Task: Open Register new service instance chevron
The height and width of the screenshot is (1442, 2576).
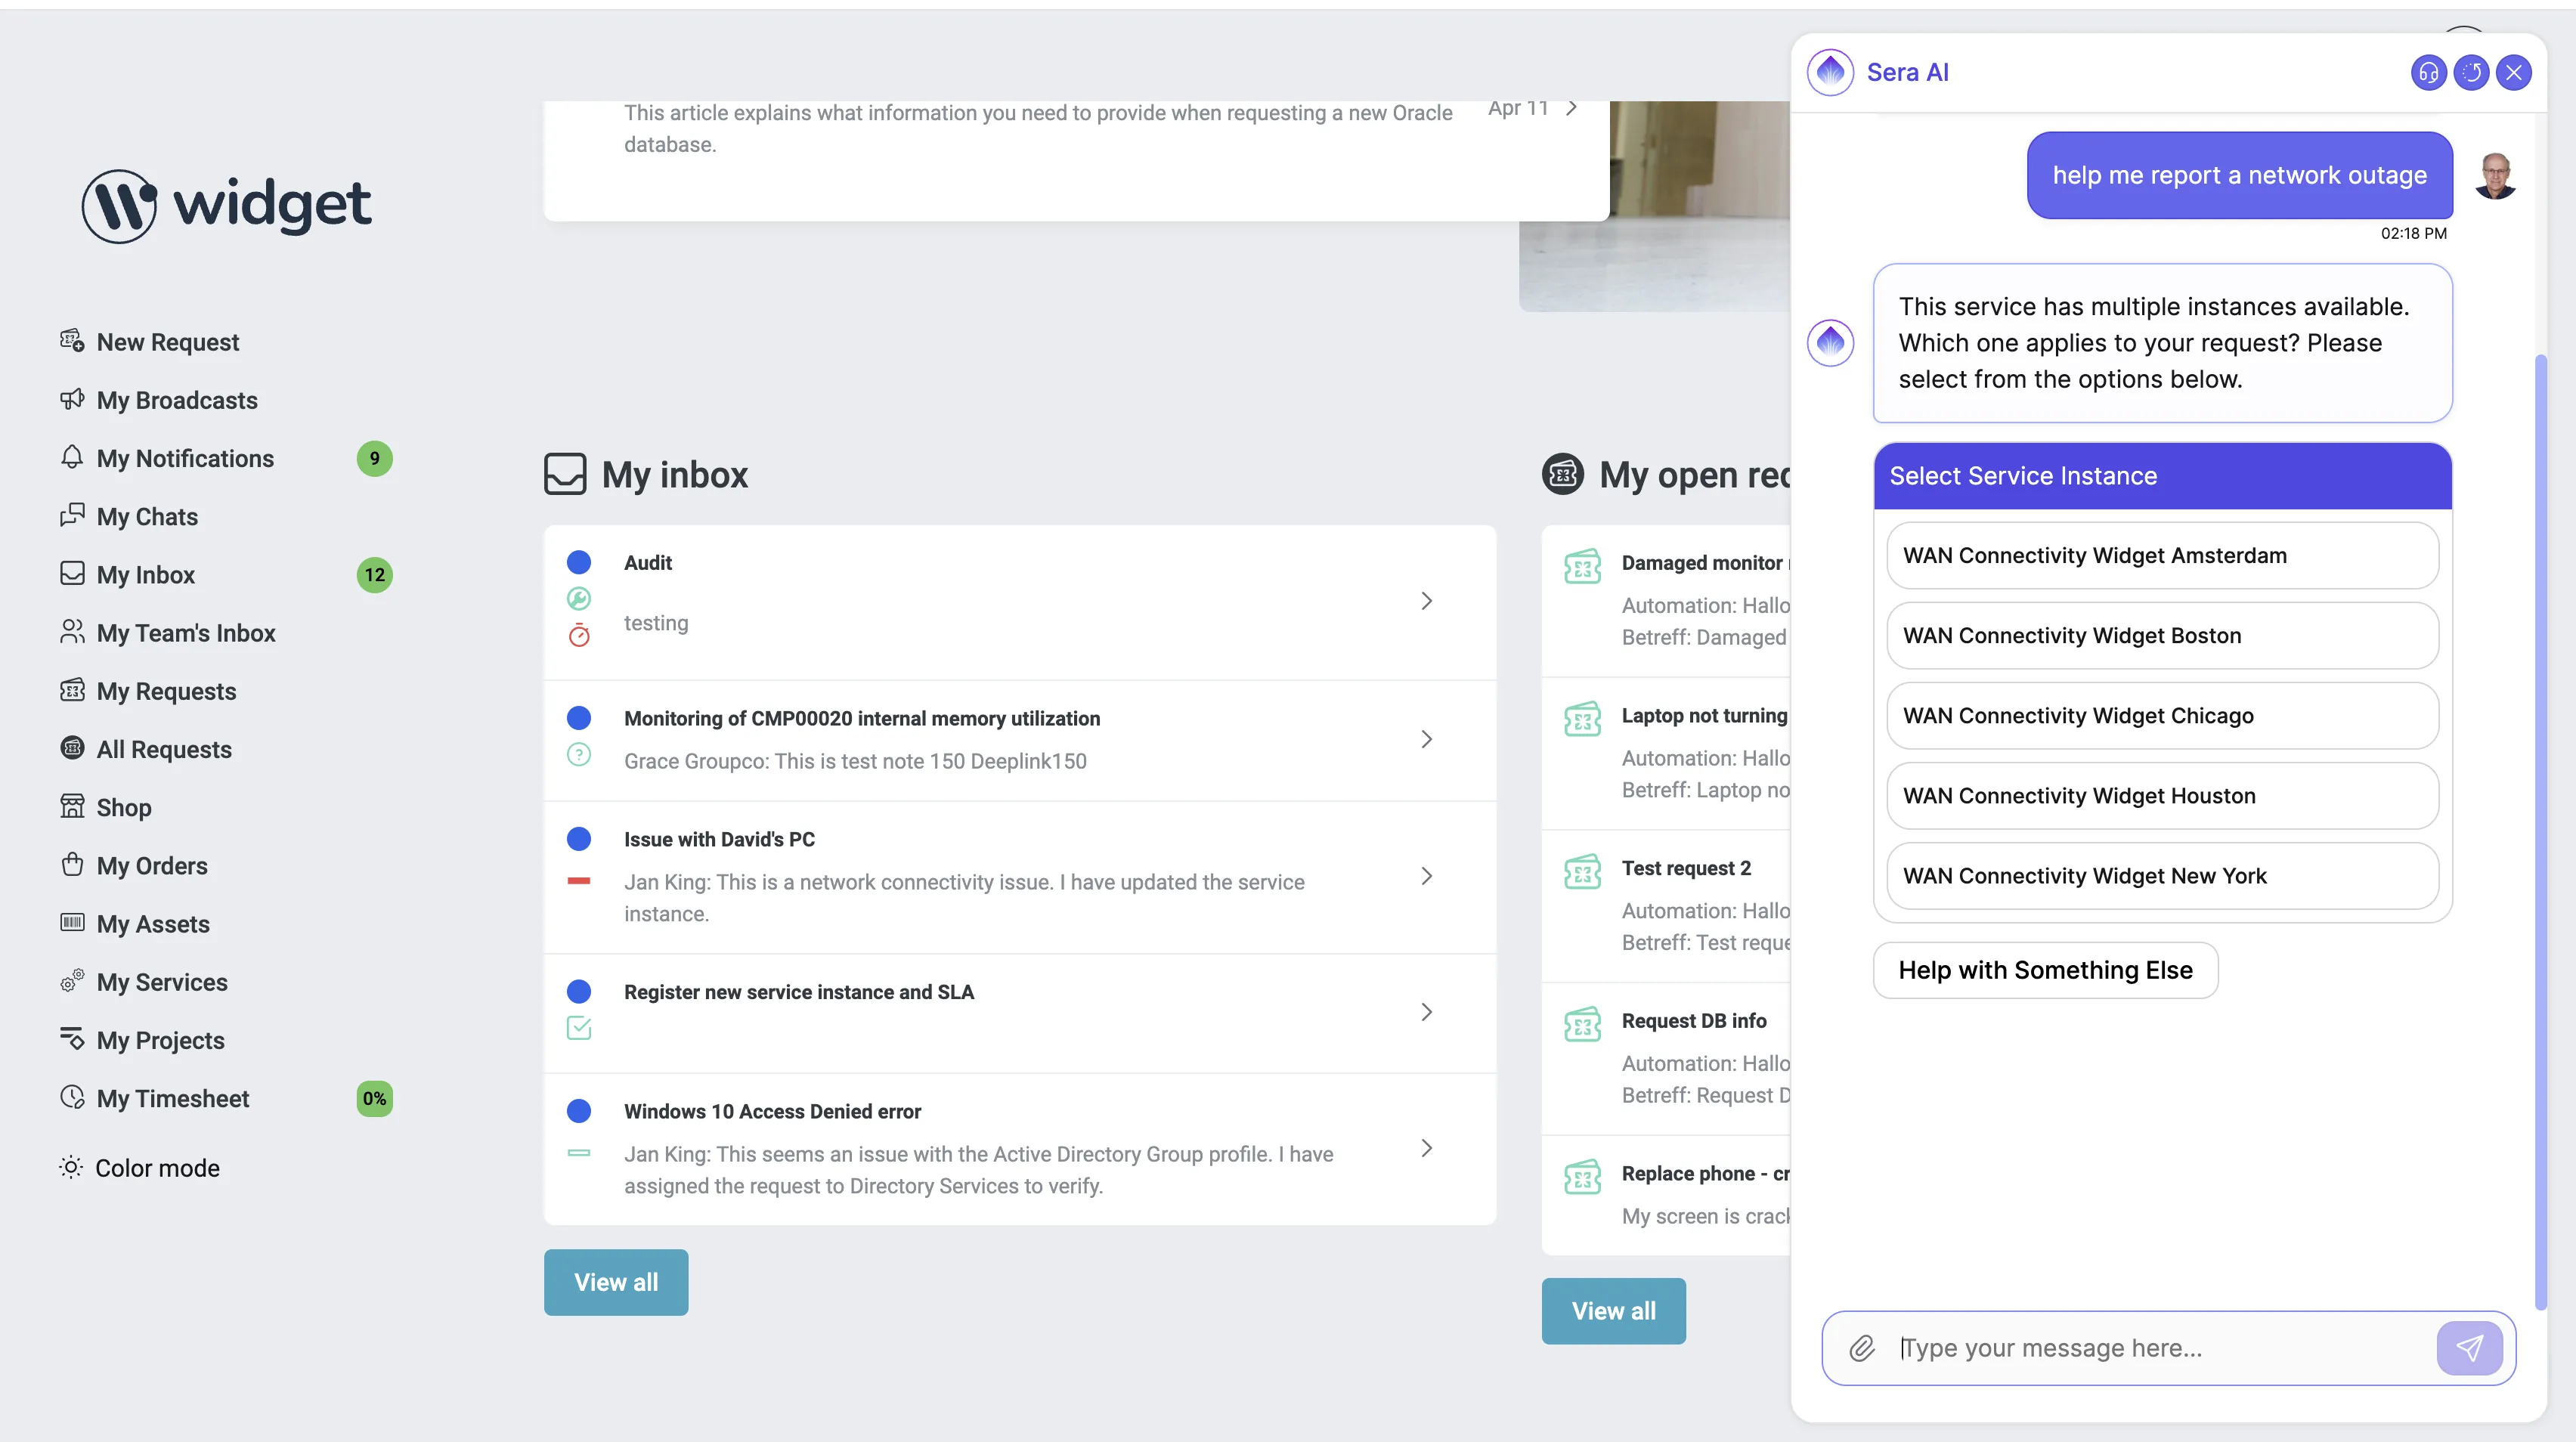Action: (x=1427, y=1012)
